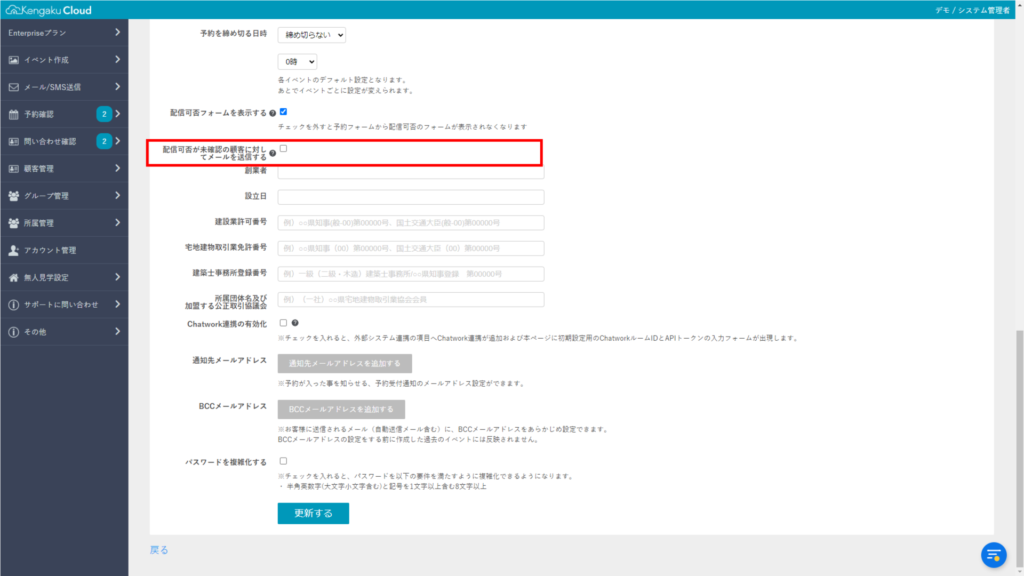Click the 予約確認 badge showing 2
Viewport: 1024px width, 576px height.
pyautogui.click(x=104, y=114)
